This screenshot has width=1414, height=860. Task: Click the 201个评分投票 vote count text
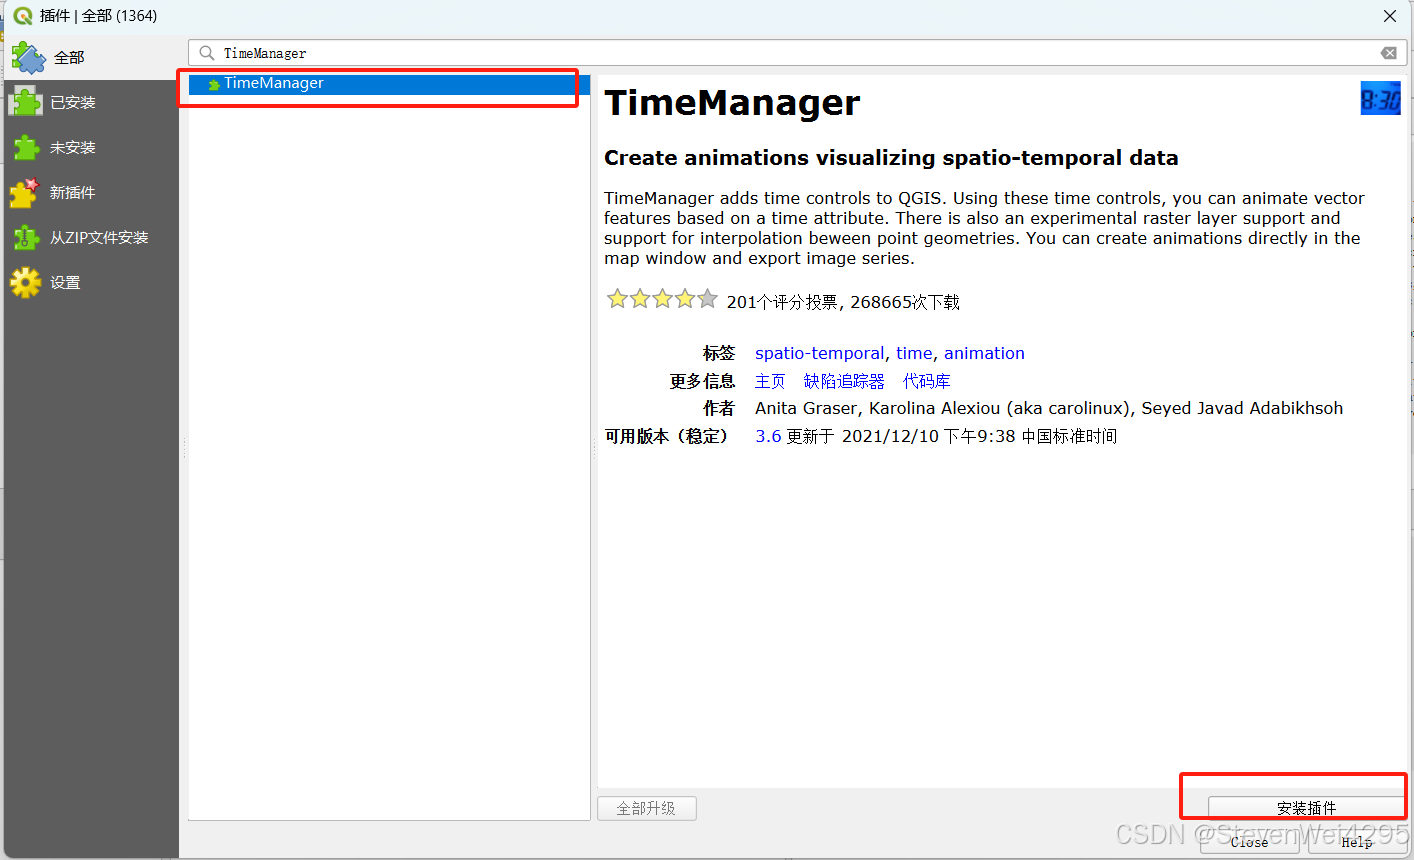(x=782, y=302)
